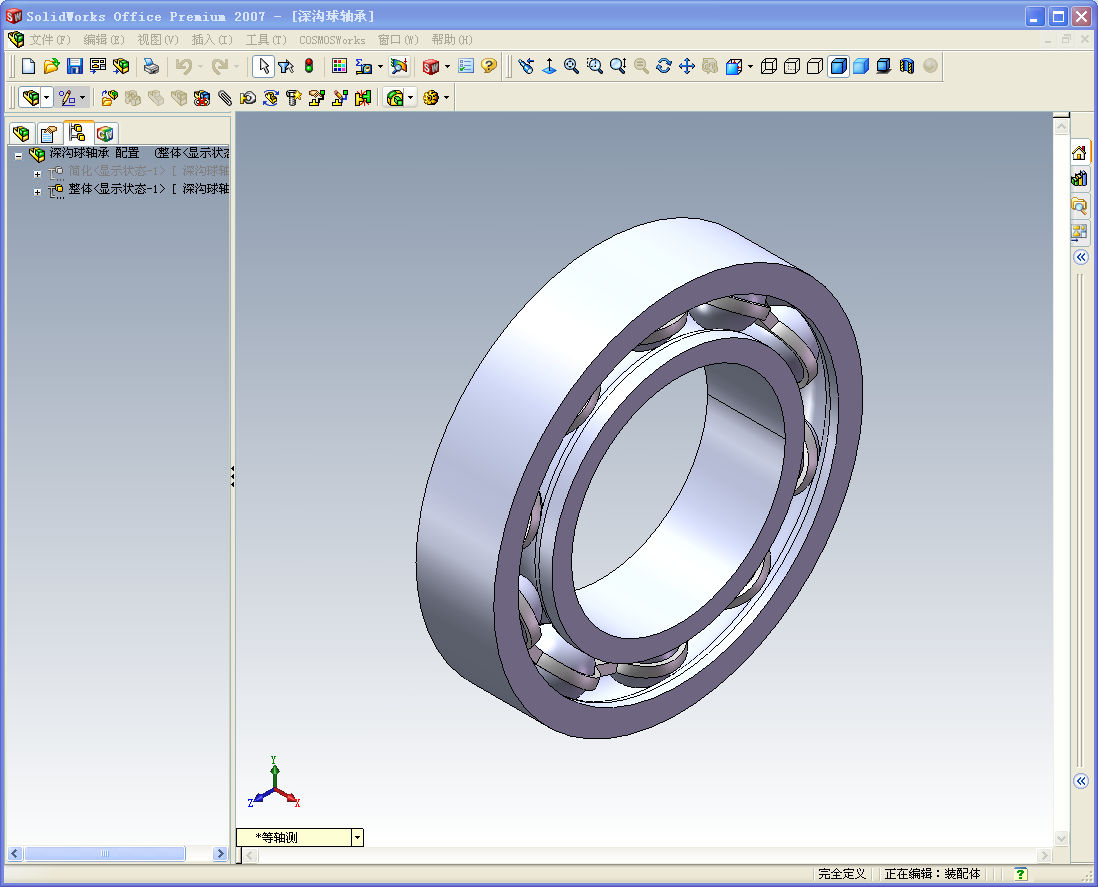The height and width of the screenshot is (887, 1098).
Task: Open the 视图(V) menu
Action: (158, 40)
